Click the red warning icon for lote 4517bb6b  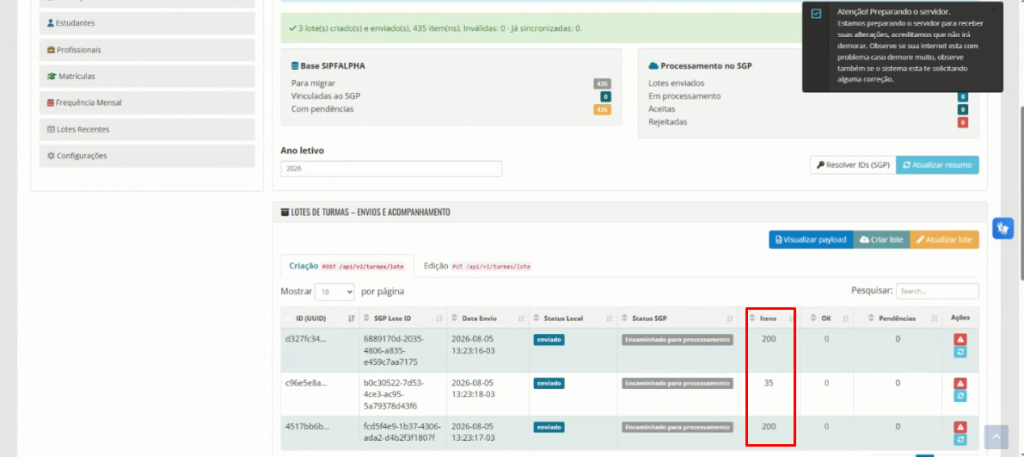960,427
